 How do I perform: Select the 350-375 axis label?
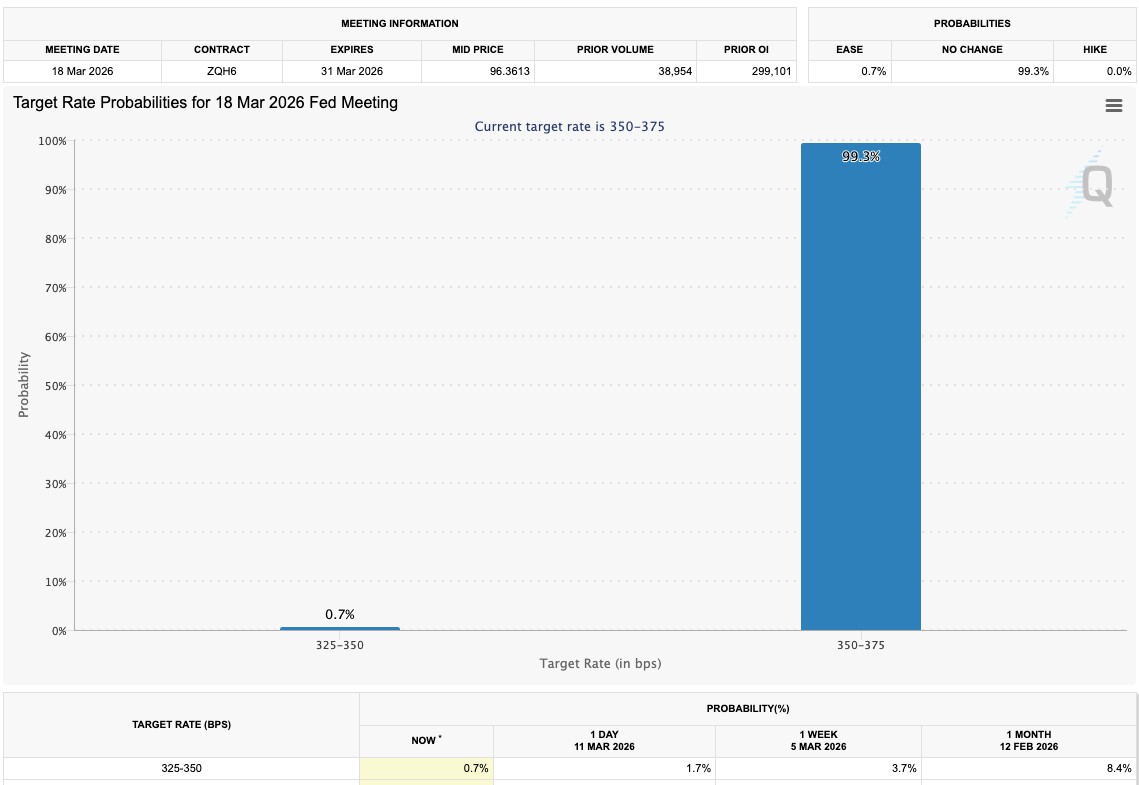point(861,645)
